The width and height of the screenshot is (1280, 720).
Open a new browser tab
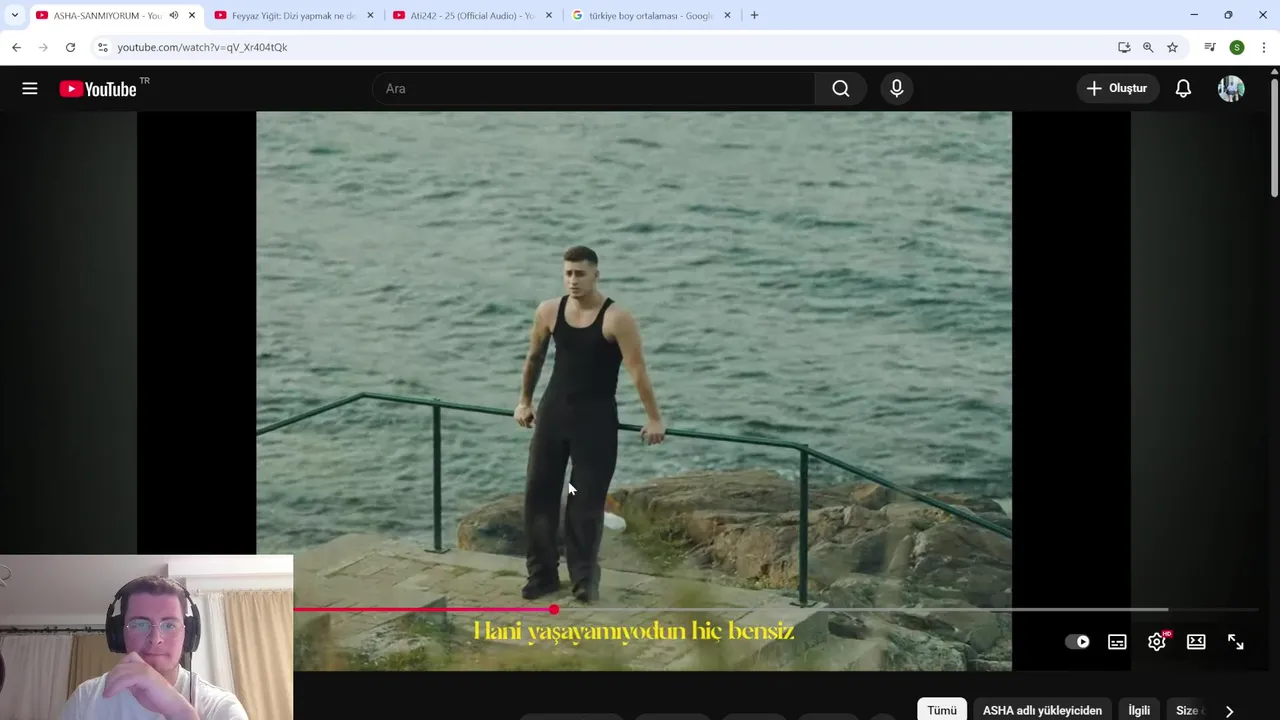(754, 15)
